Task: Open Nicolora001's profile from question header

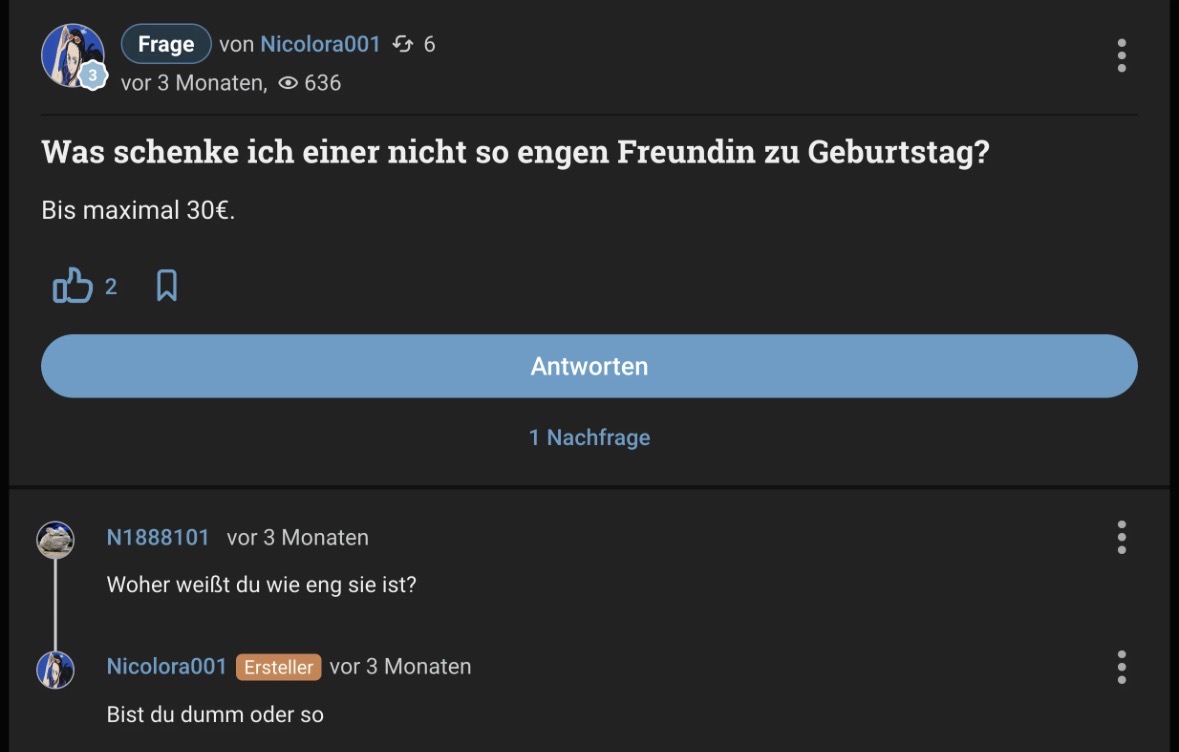Action: click(320, 44)
